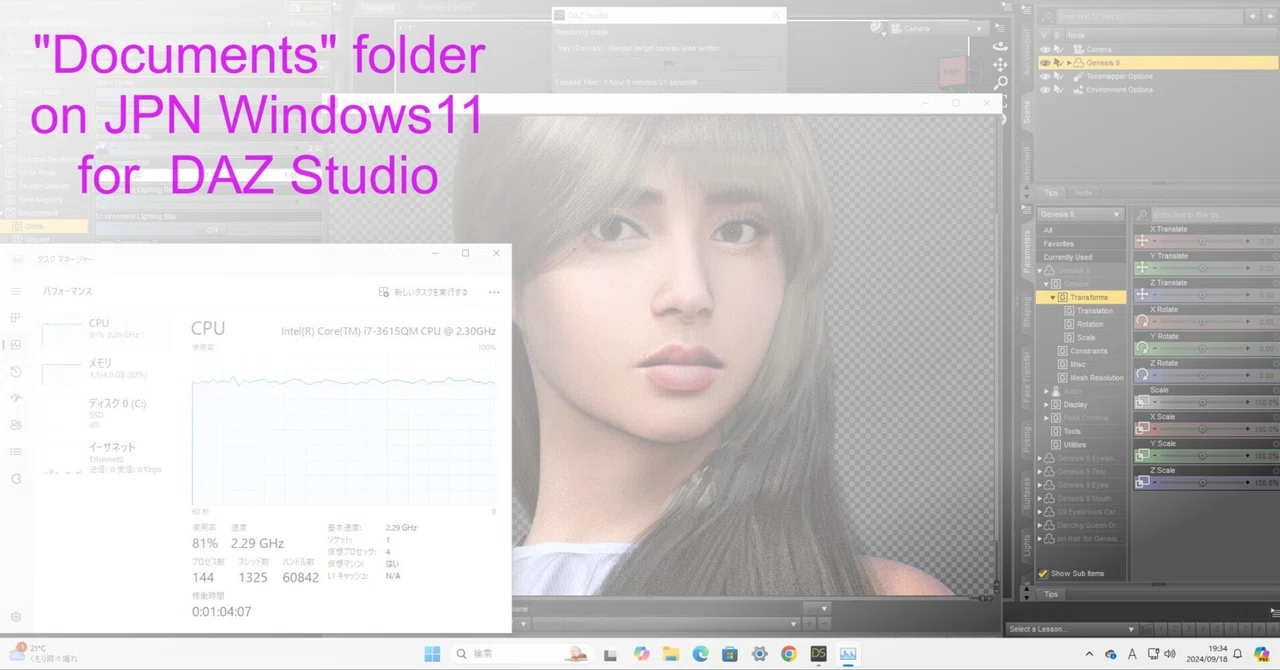Select Ethernet entry in Task Manager

tap(106, 456)
